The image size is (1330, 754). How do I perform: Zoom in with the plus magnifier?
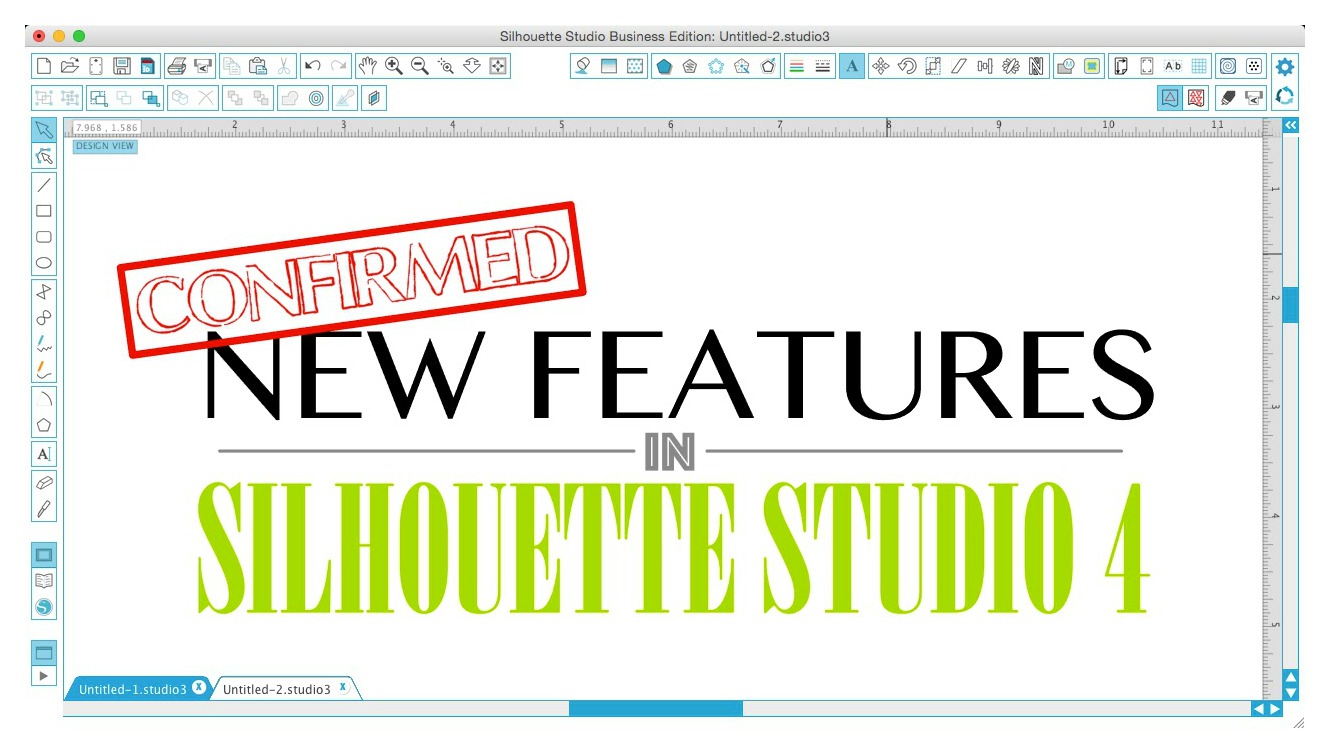394,66
